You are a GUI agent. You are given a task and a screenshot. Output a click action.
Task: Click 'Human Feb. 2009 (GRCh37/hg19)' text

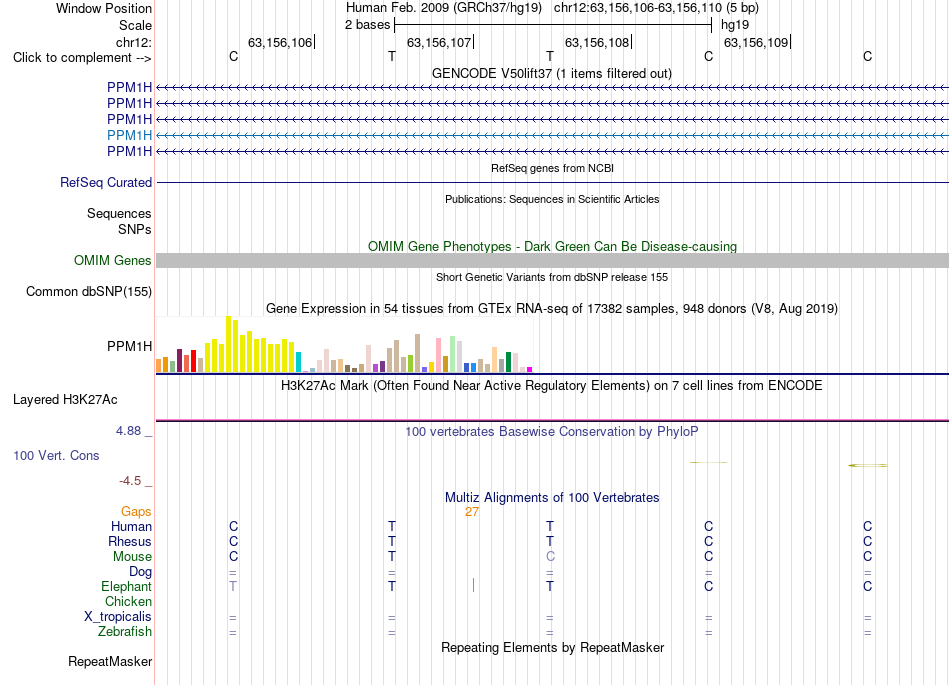444,8
